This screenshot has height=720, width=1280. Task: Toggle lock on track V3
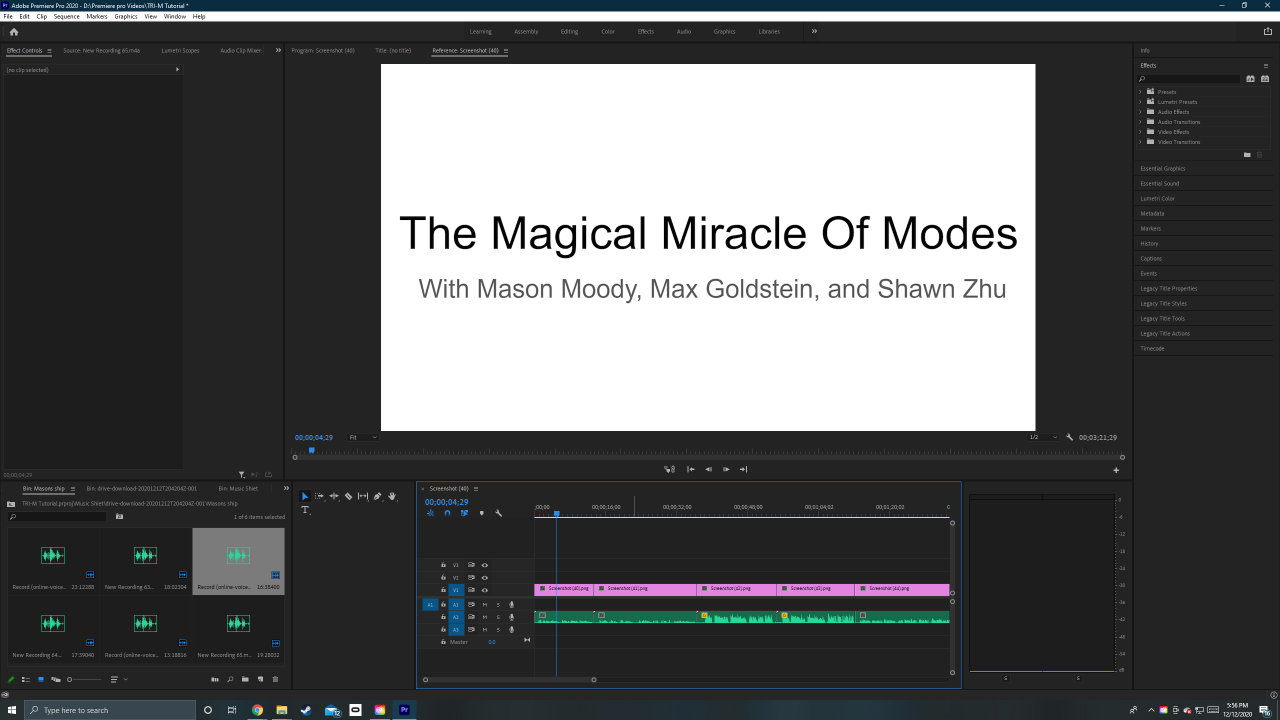(x=443, y=565)
